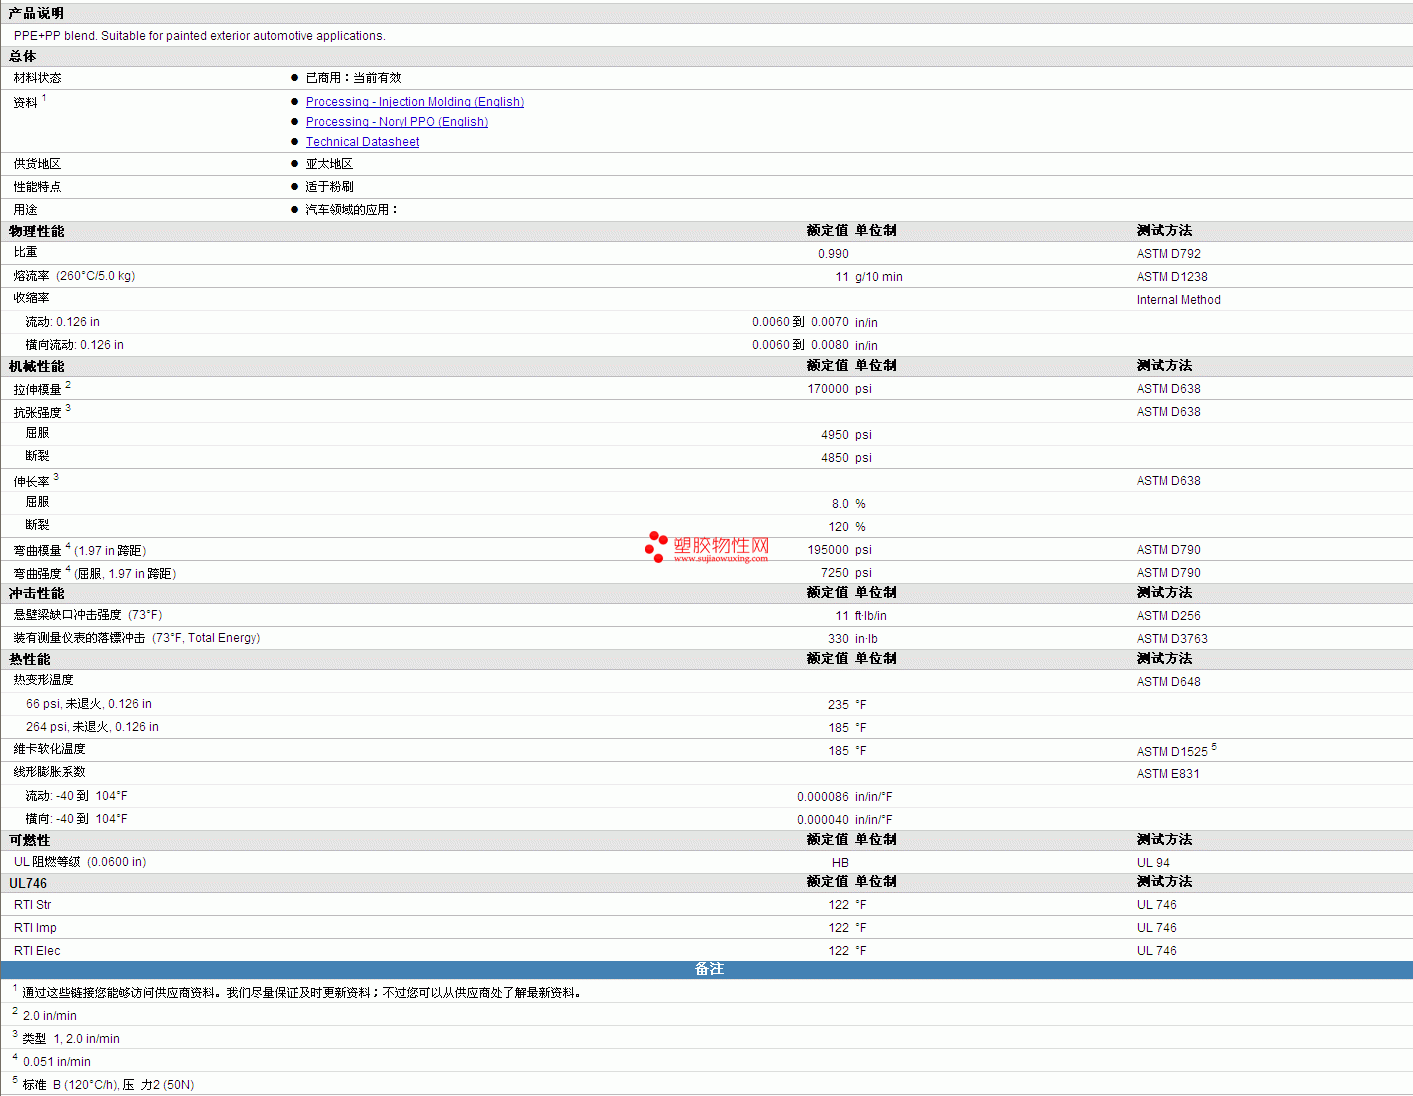Viewport: 1413px width, 1096px height.
Task: Open the Processing - Injection Molding (English) link
Action: point(414,102)
